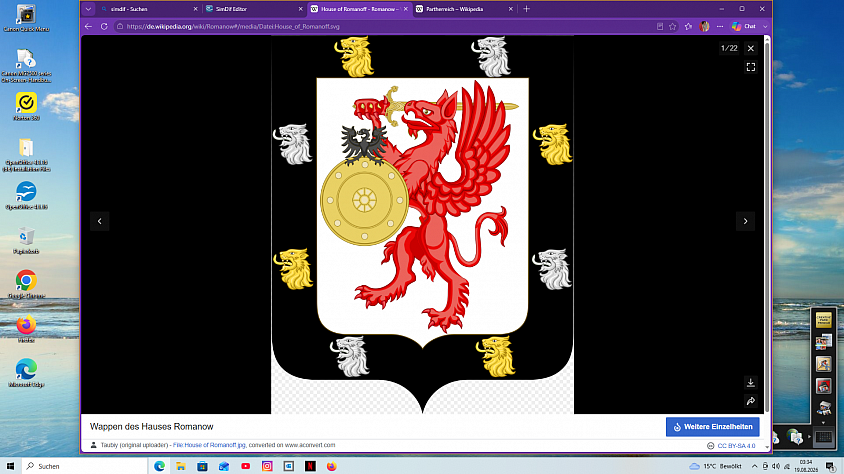Open the browser settings and more menu
Viewport: 844px width, 474px height.
(720, 26)
